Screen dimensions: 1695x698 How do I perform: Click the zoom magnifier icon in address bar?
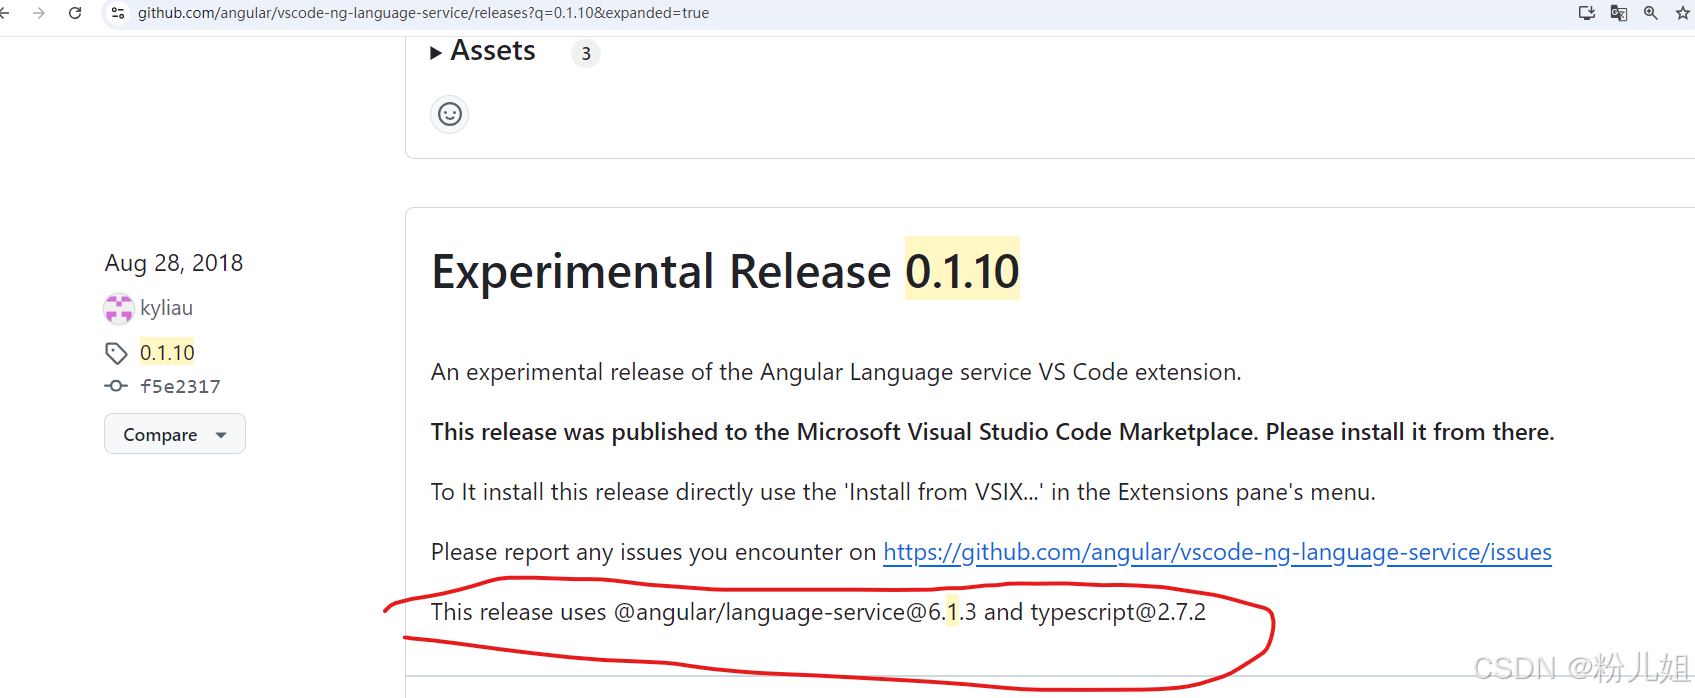[1651, 13]
